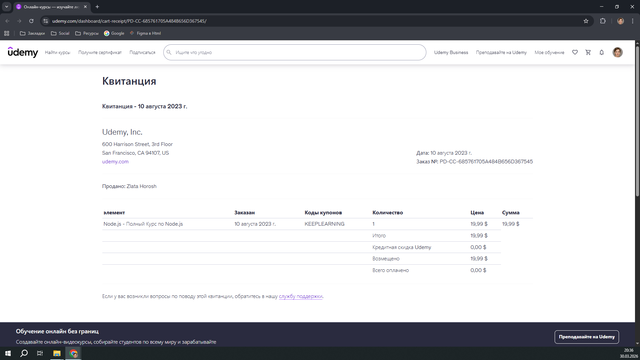Click the site information icon in address bar
This screenshot has height=360, width=640.
point(46,21)
